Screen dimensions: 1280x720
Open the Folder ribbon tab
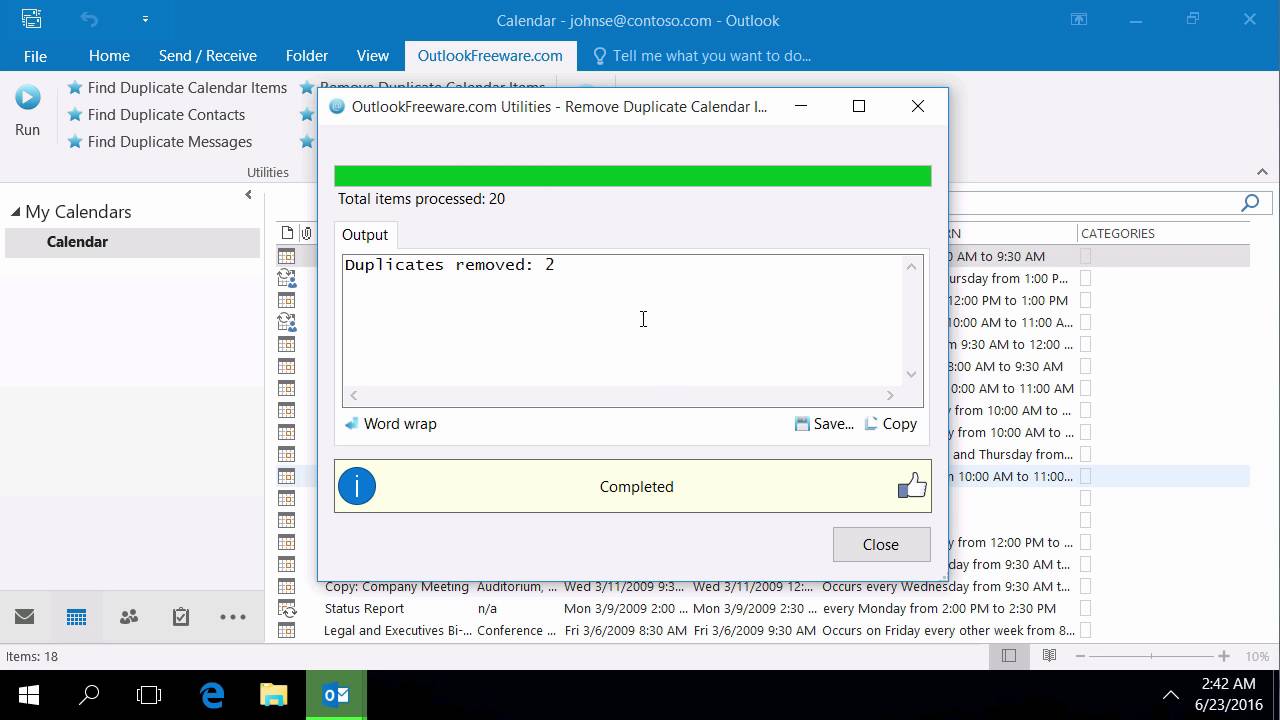306,56
